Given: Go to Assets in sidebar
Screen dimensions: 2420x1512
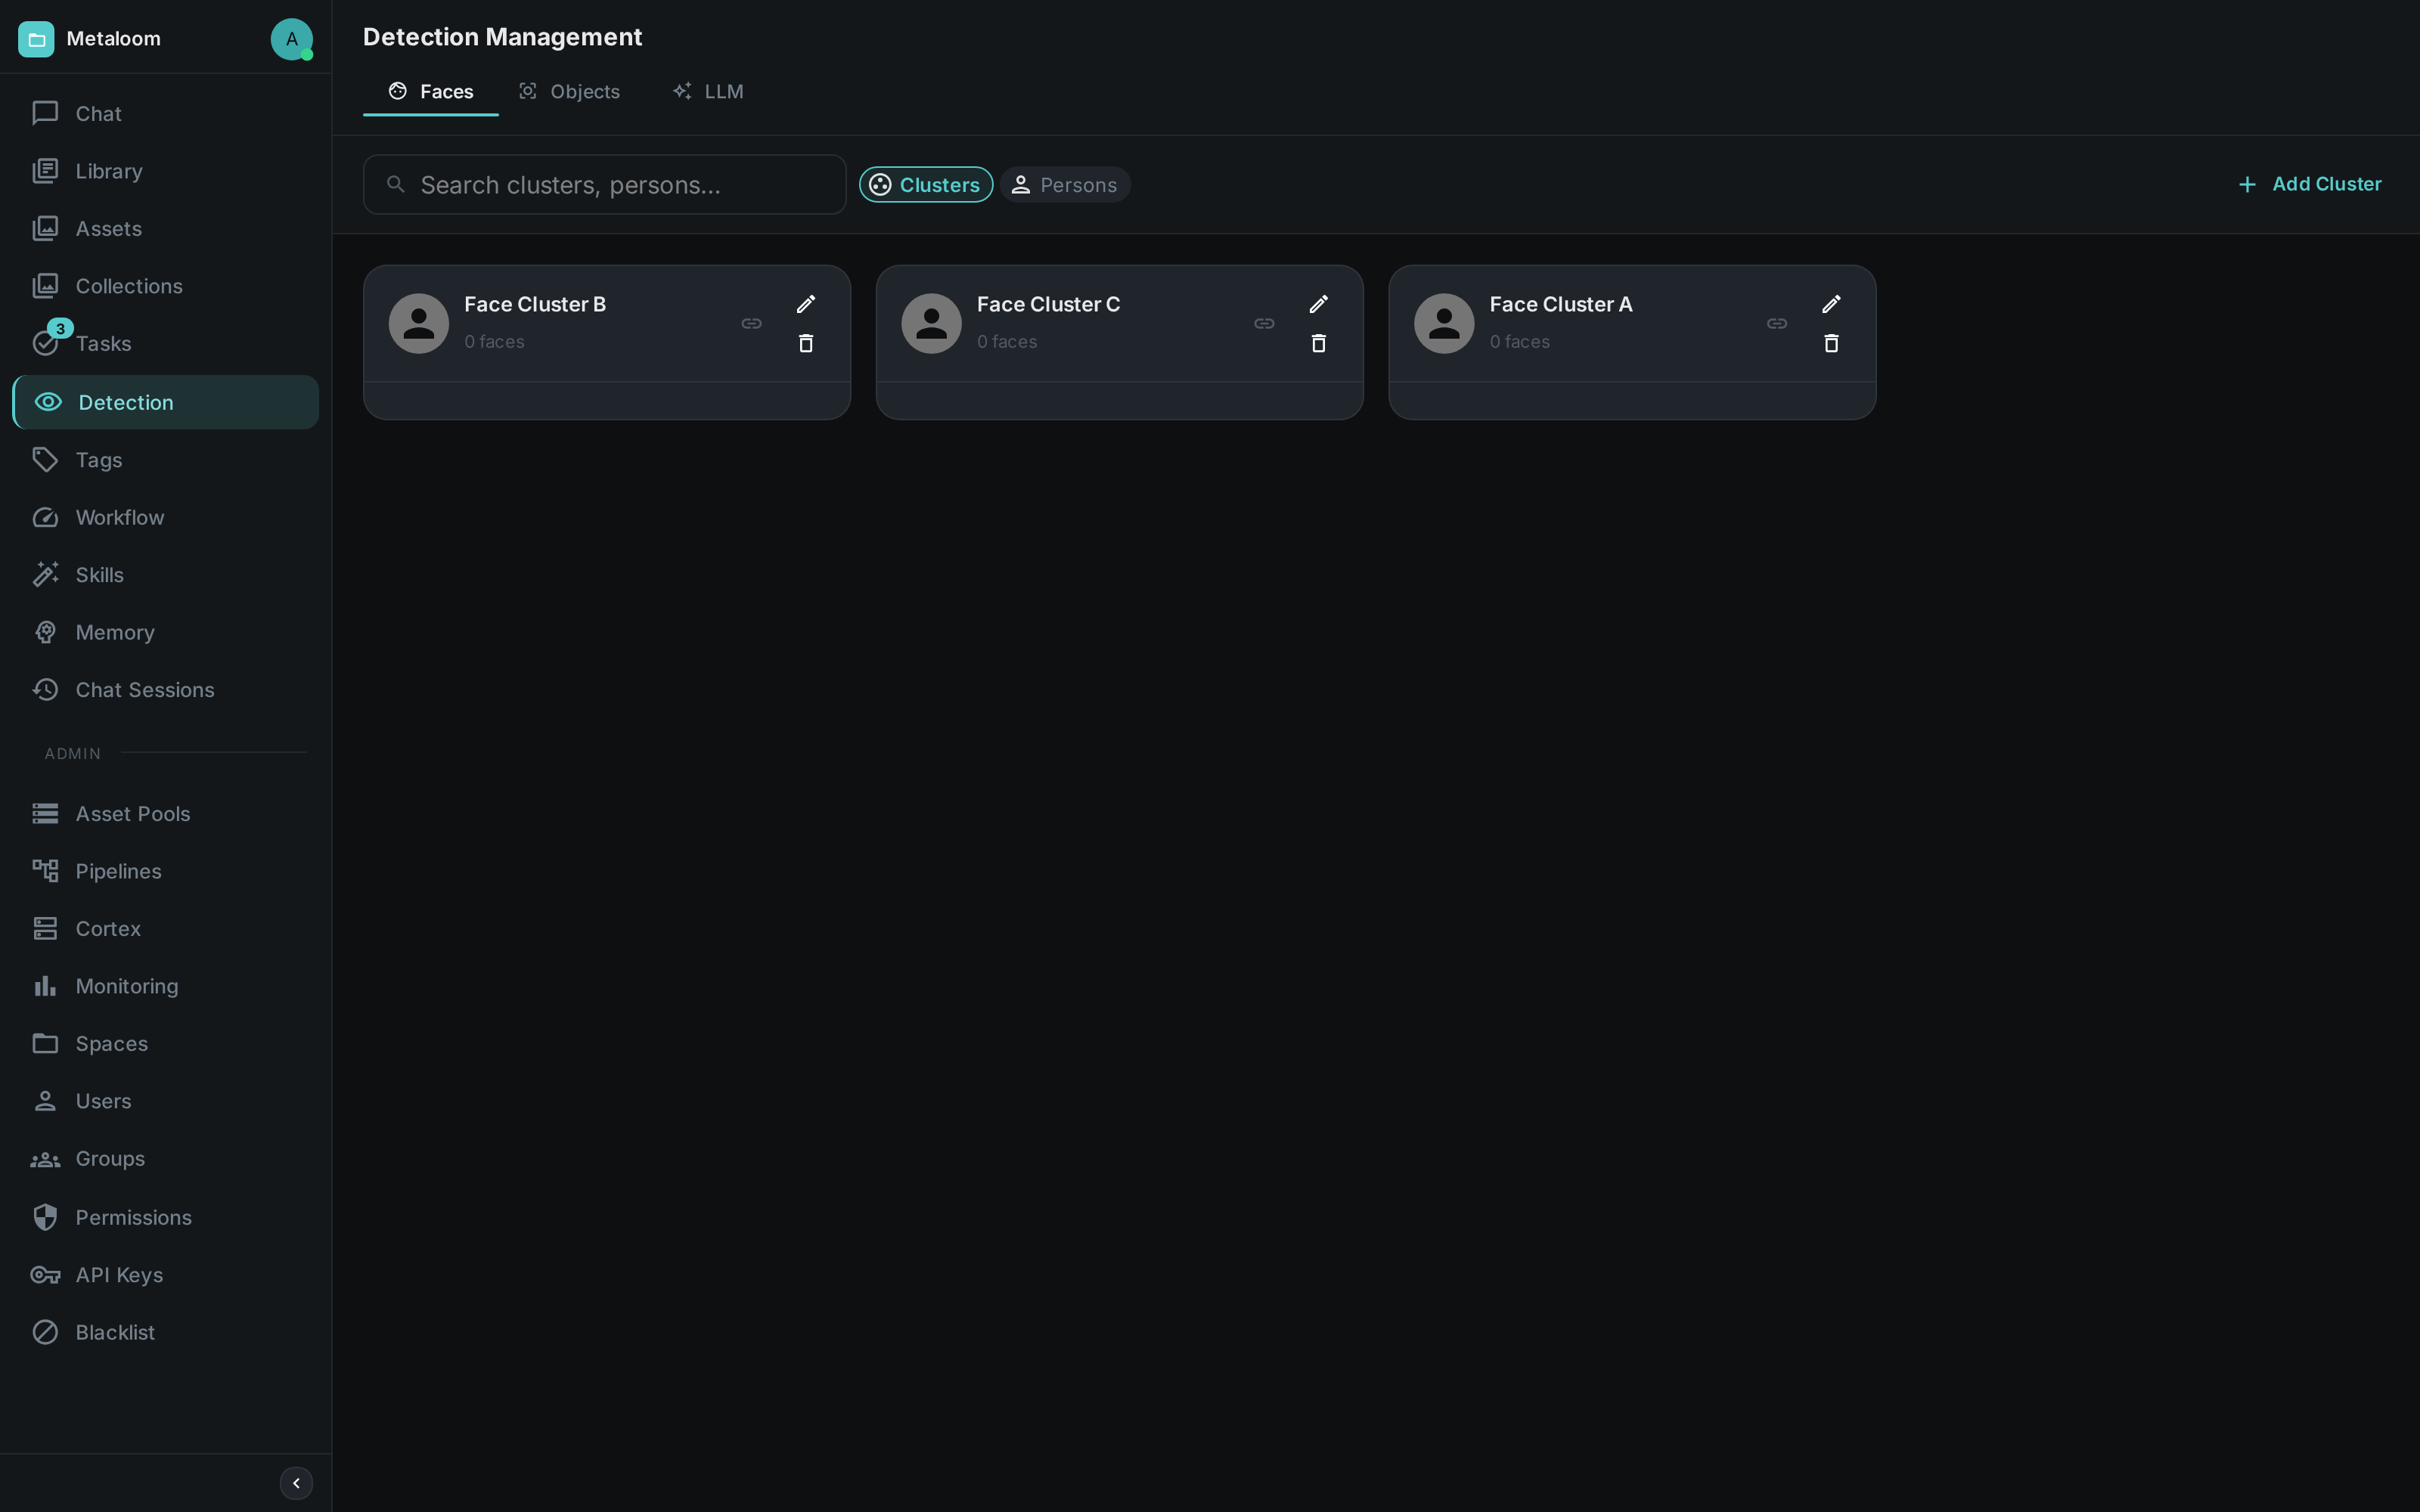Looking at the screenshot, I should point(165,229).
